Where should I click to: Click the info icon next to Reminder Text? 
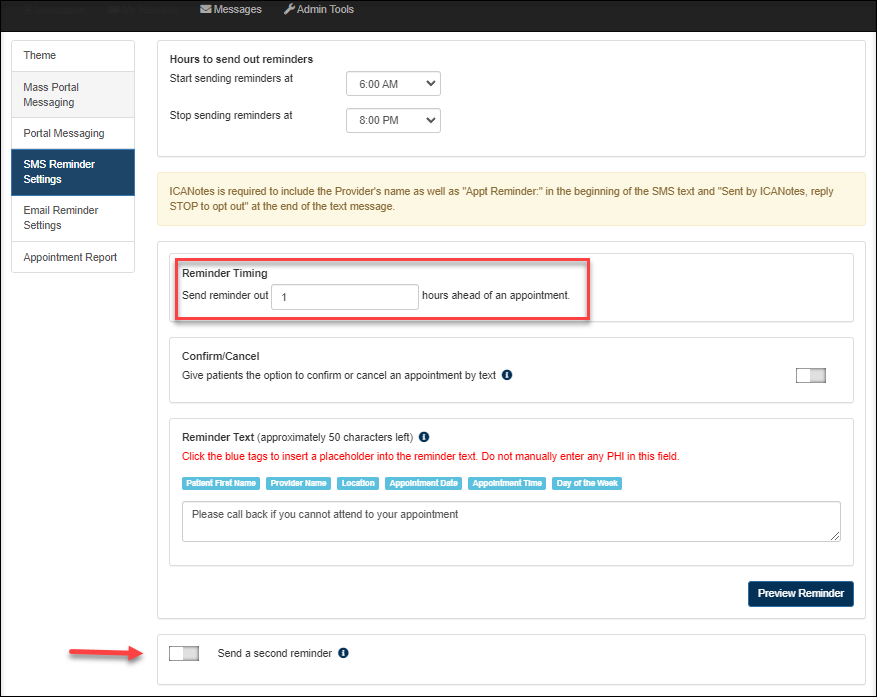424,437
